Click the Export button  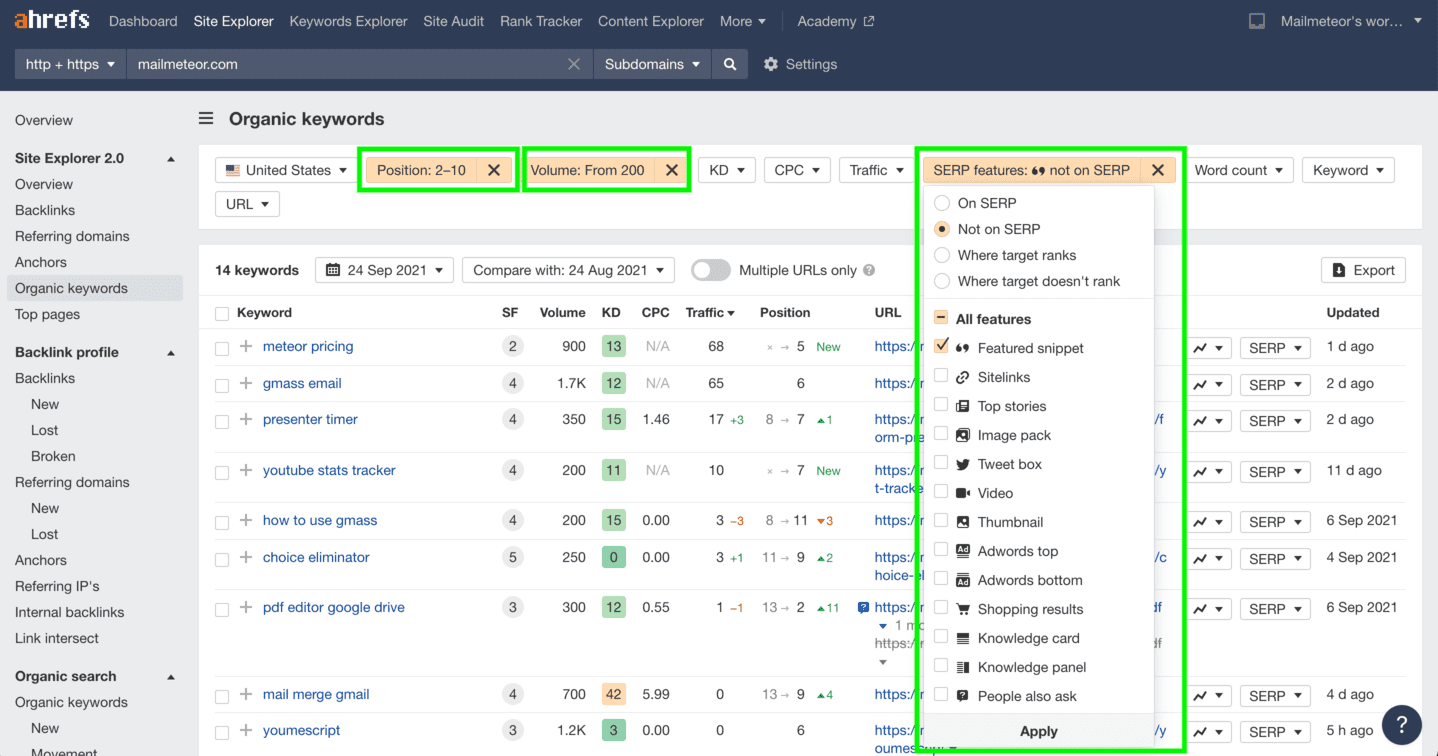[1363, 270]
